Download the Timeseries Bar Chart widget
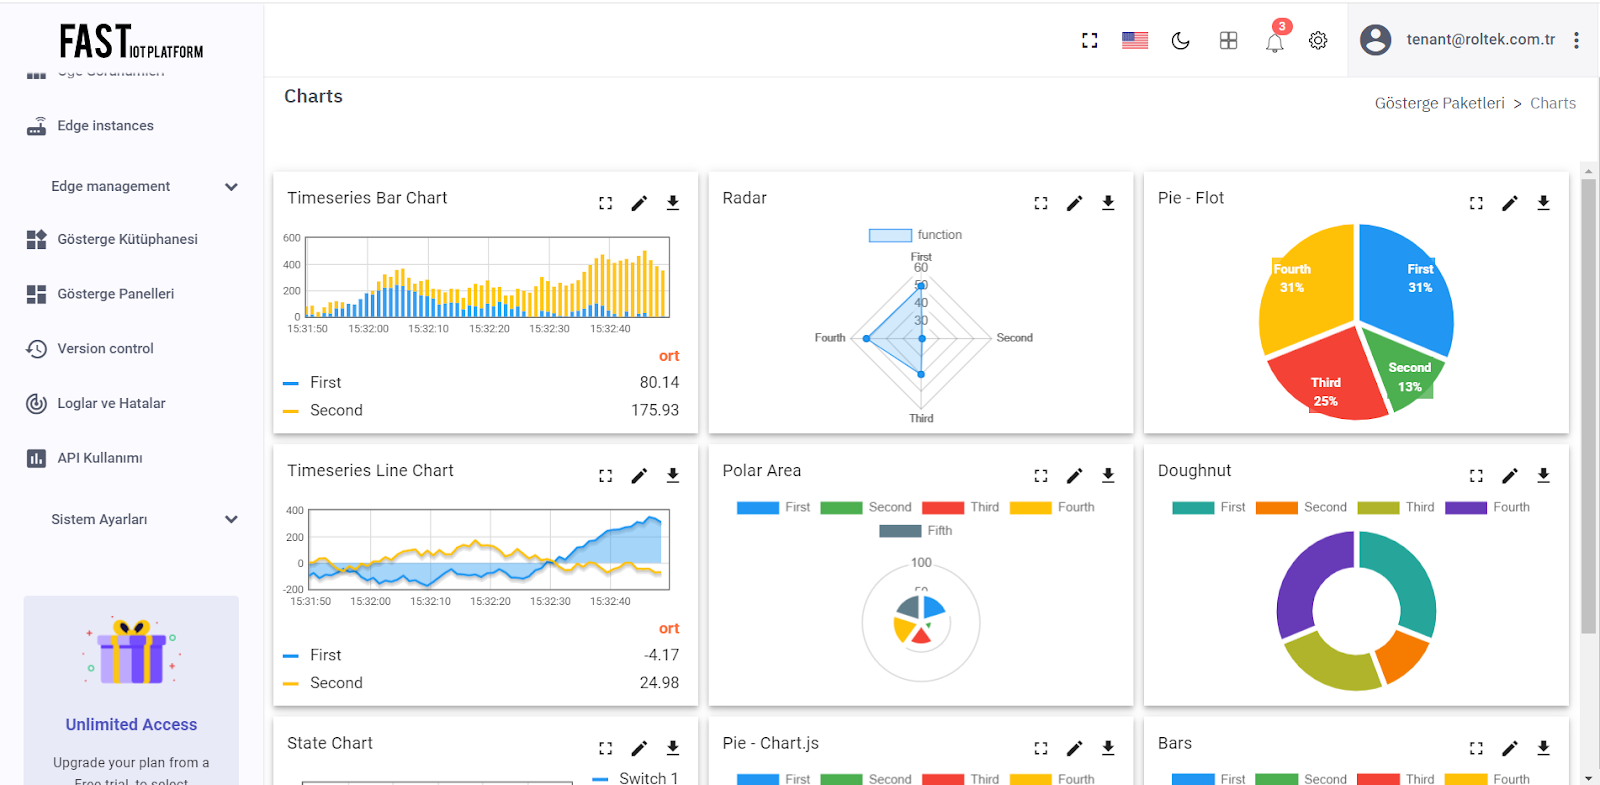This screenshot has width=1600, height=785. (x=673, y=203)
